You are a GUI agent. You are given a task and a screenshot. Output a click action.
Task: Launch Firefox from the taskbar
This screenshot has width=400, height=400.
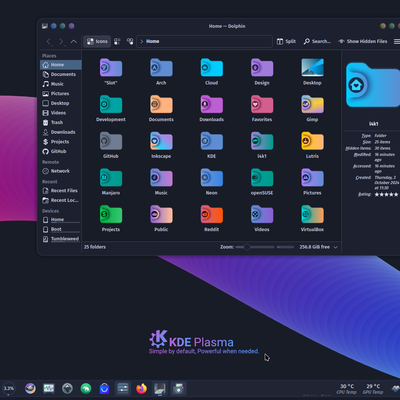[x=141, y=388]
